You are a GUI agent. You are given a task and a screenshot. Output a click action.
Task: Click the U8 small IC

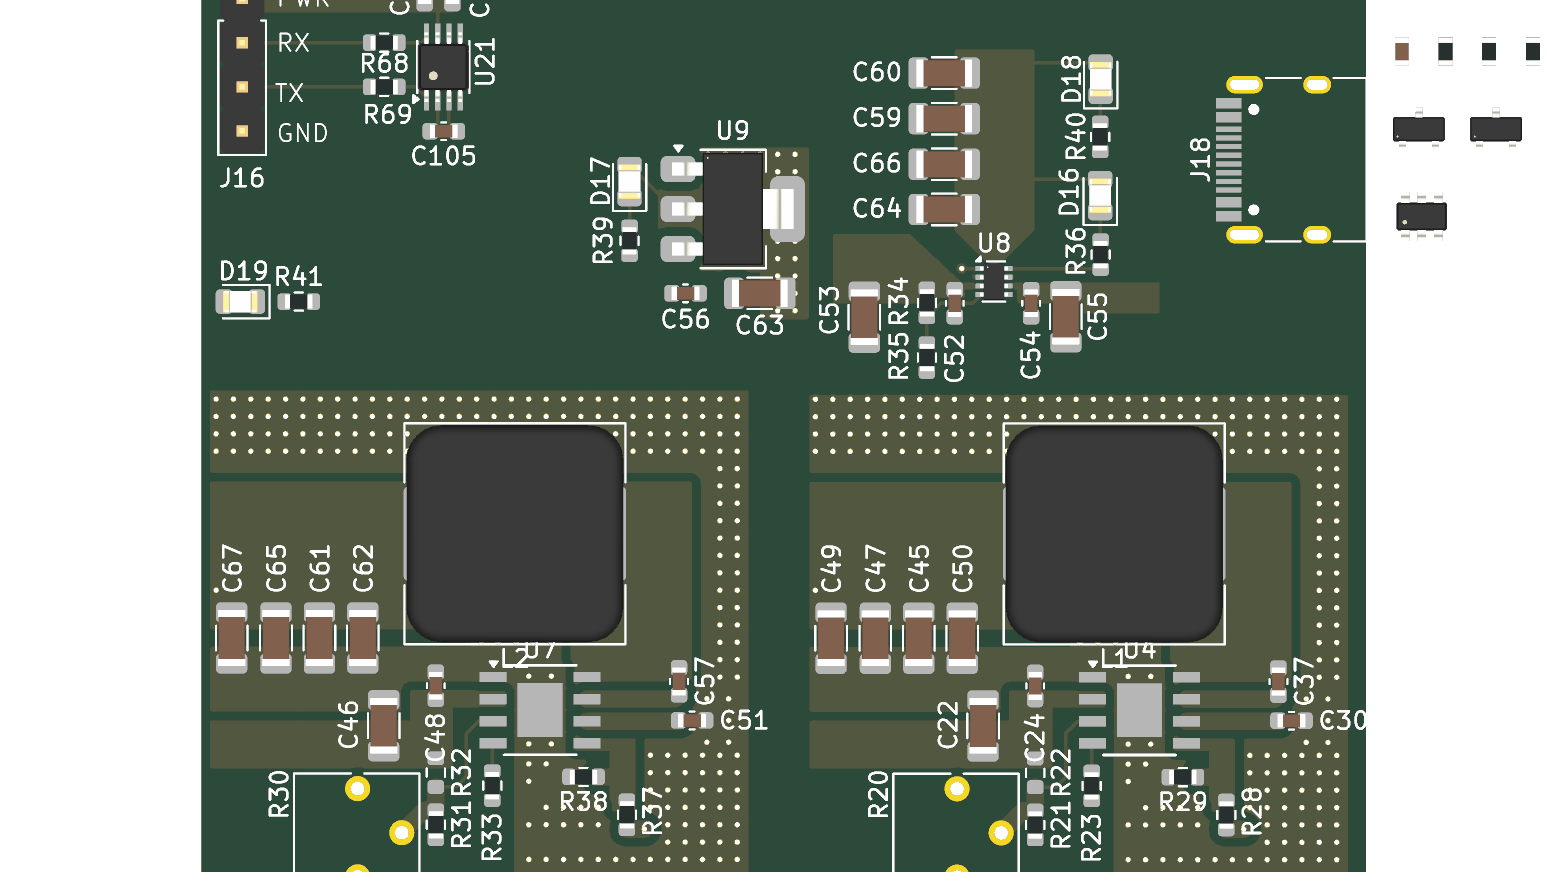(993, 281)
